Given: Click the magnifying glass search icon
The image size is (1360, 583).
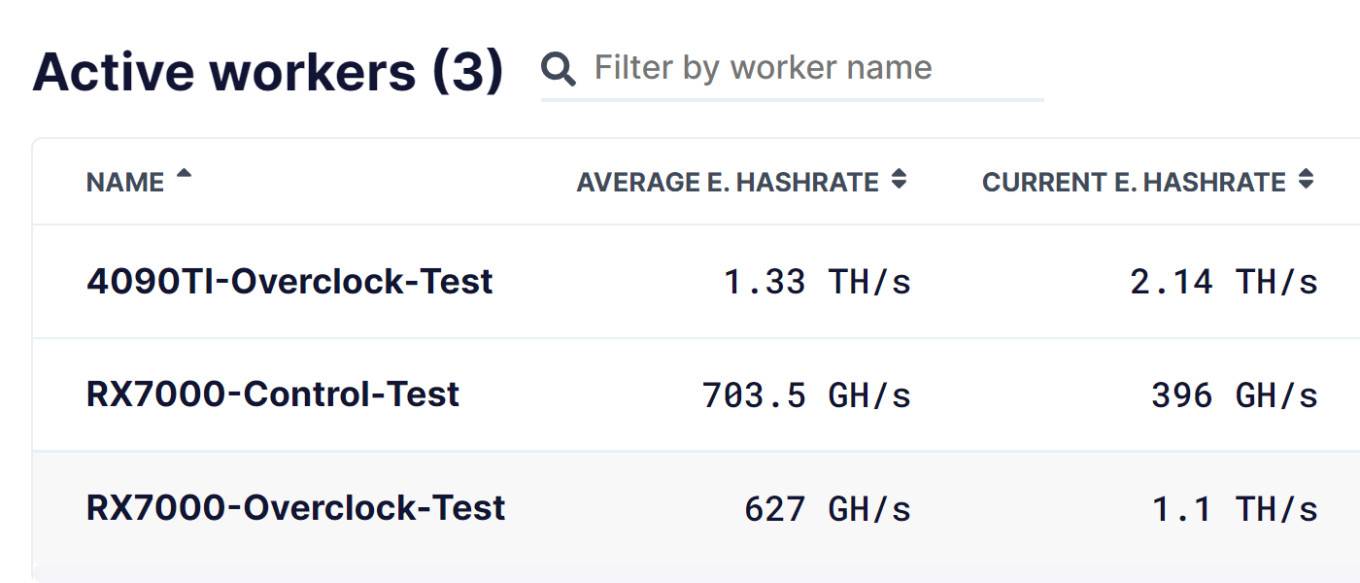Looking at the screenshot, I should click(x=558, y=70).
